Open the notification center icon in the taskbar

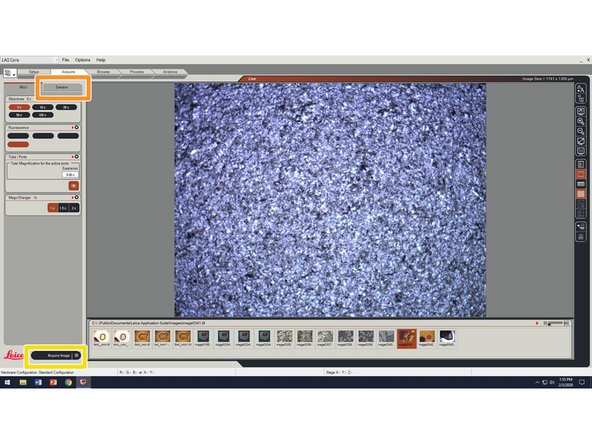[582, 382]
